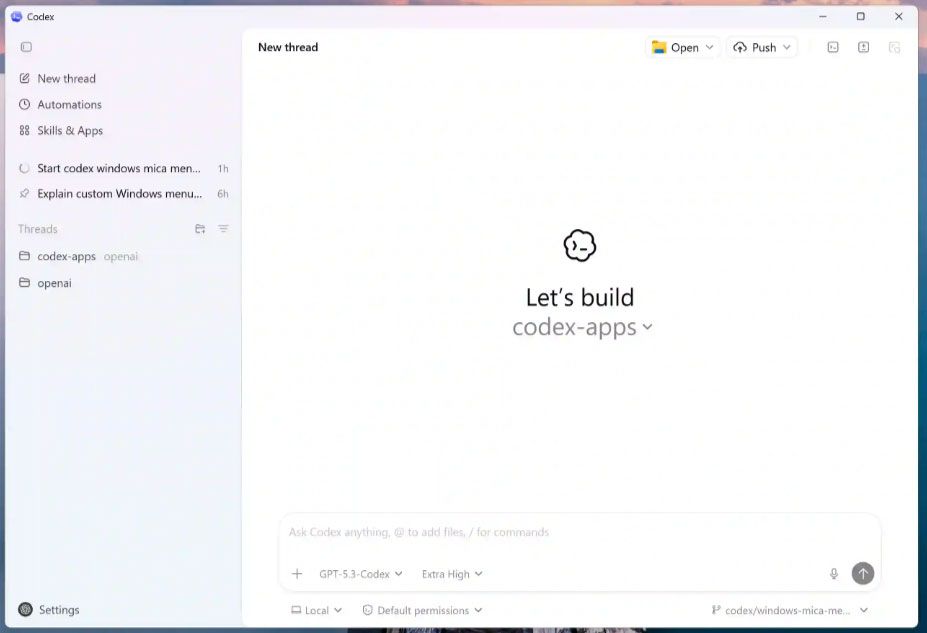Open the Extra High reasoning dropdown

(452, 574)
